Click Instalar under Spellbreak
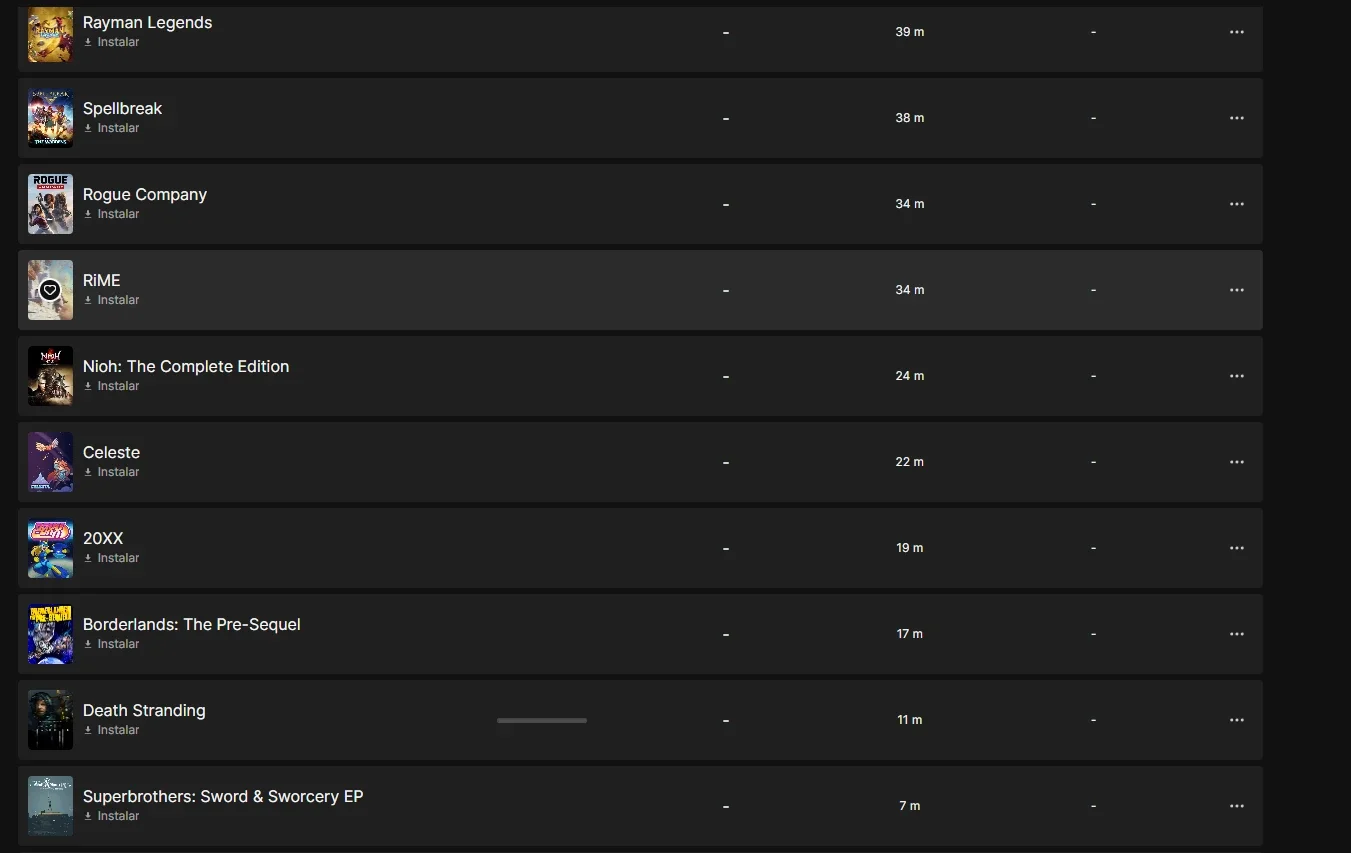The height and width of the screenshot is (853, 1351). tap(111, 128)
